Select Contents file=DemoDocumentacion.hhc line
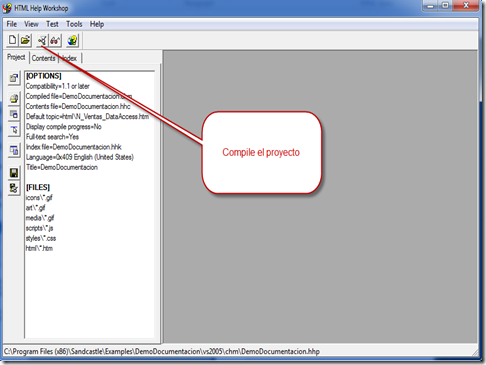 tap(78, 106)
